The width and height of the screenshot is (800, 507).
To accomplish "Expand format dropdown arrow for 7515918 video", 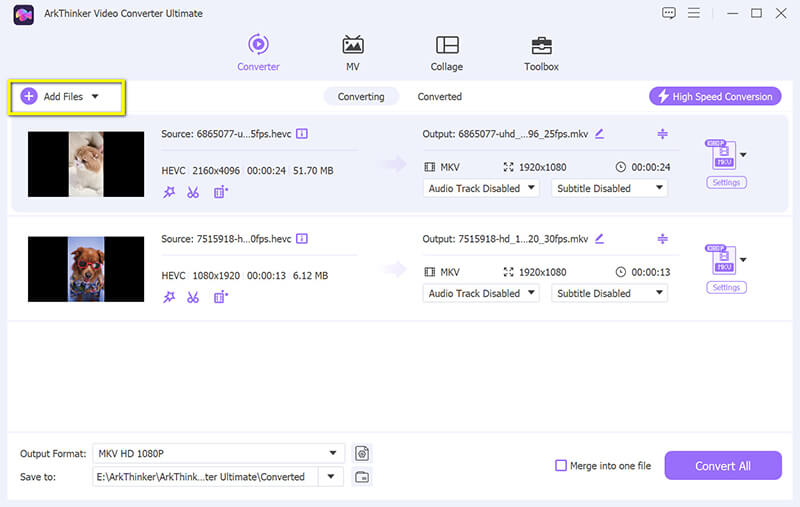I will coord(743,260).
